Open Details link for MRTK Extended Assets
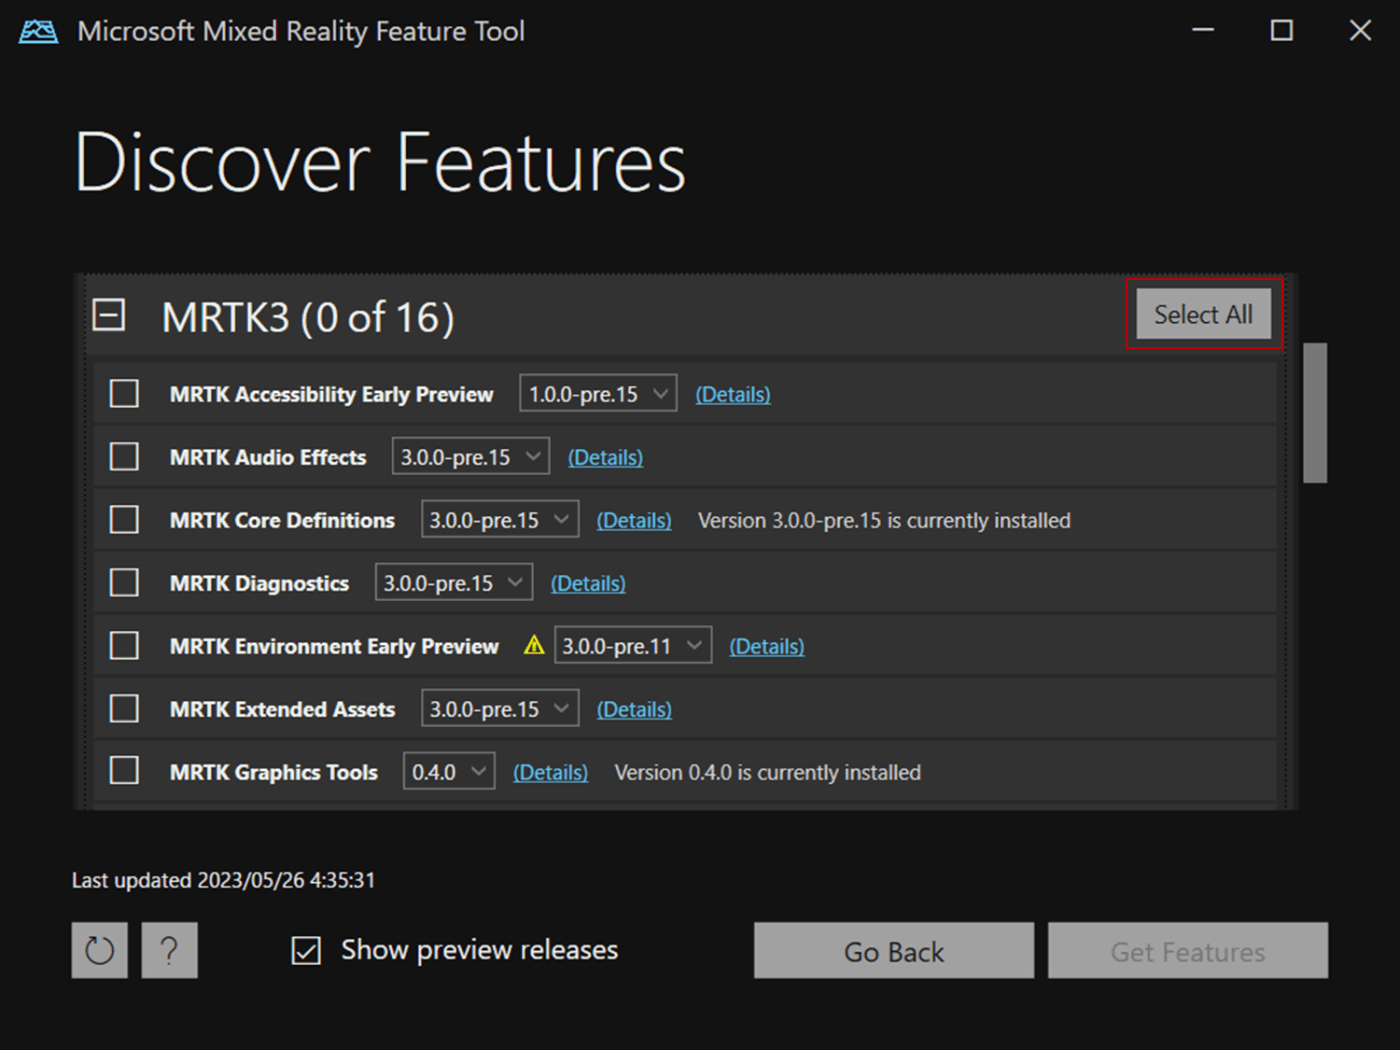The height and width of the screenshot is (1050, 1400). coord(634,709)
